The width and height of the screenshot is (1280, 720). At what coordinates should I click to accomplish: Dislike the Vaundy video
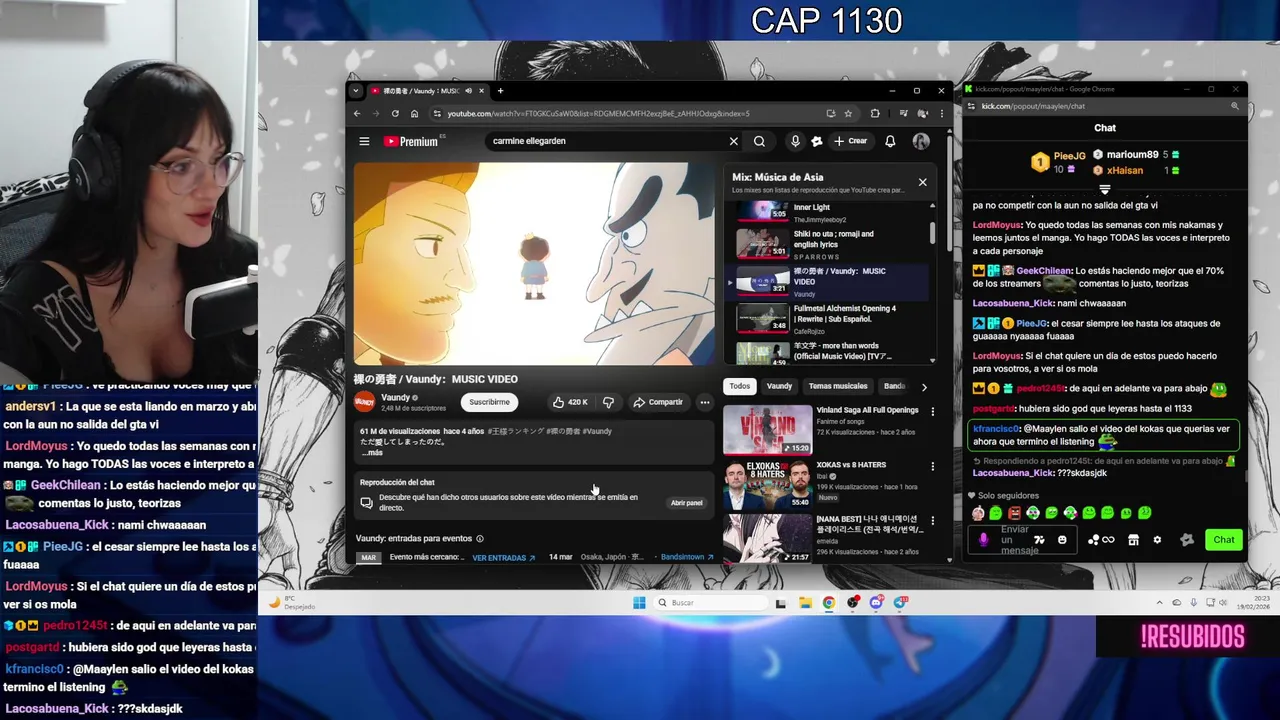tap(608, 402)
